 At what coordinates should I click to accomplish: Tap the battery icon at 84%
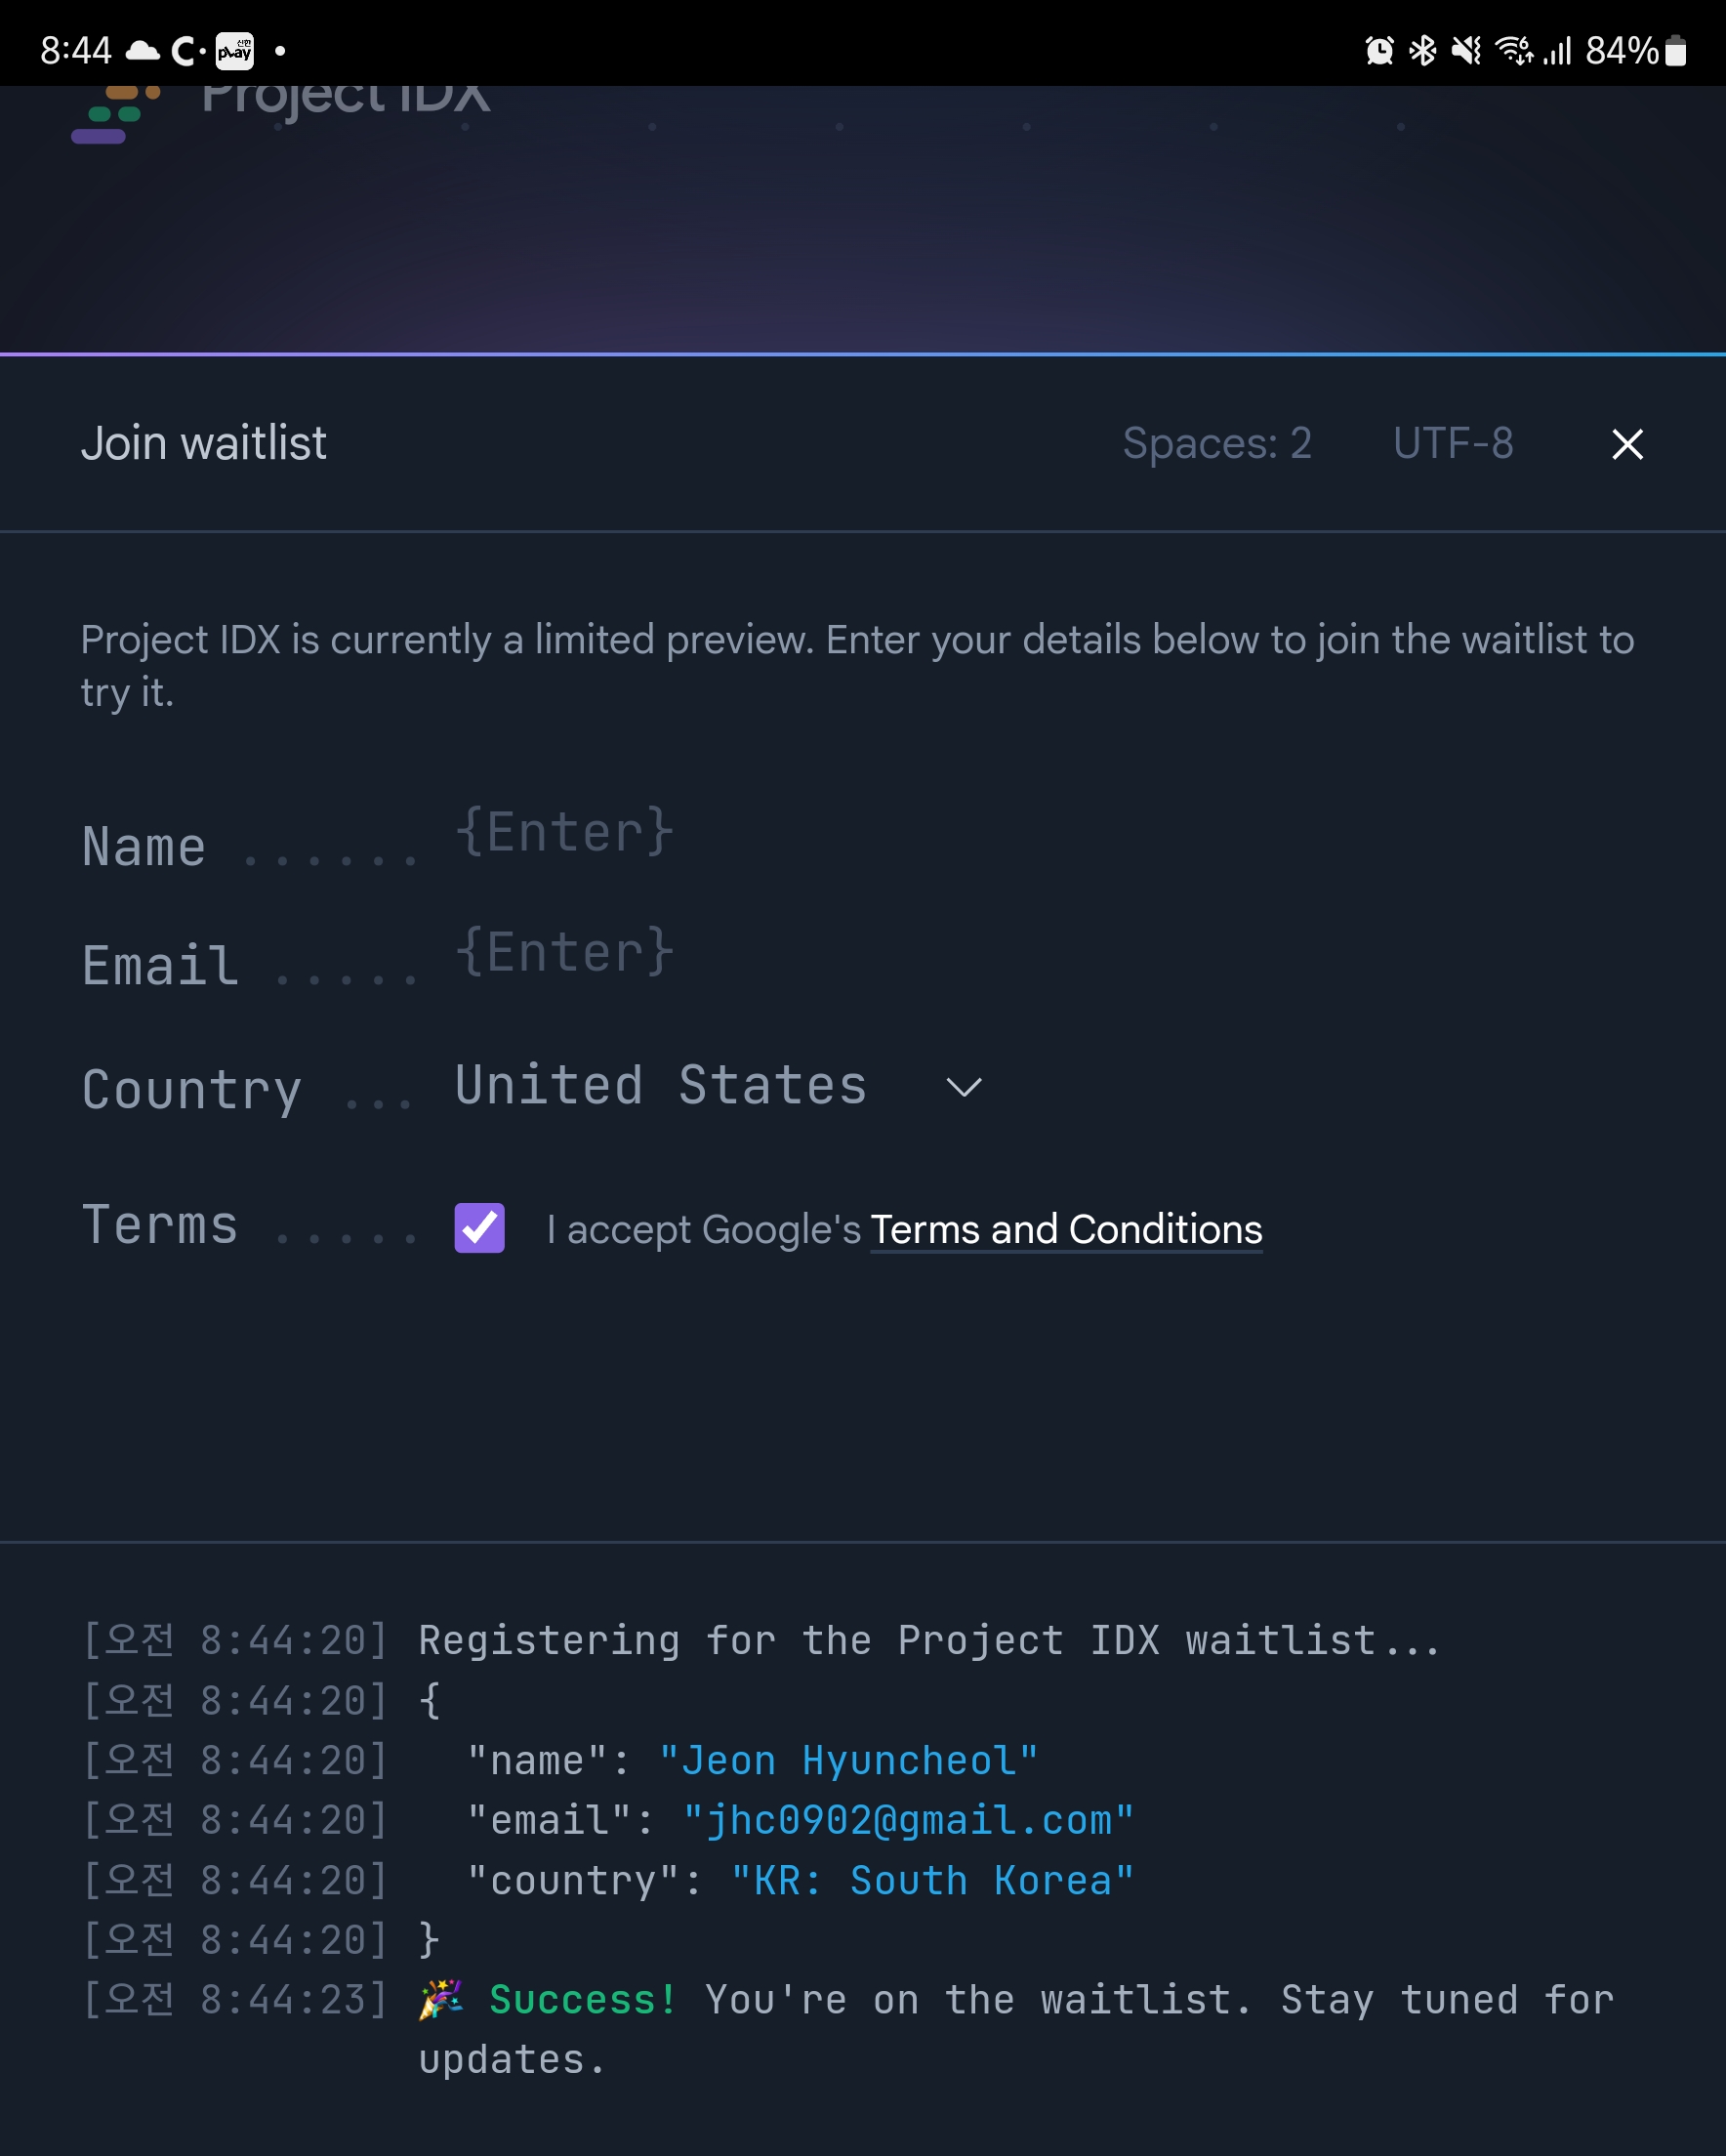1676,50
